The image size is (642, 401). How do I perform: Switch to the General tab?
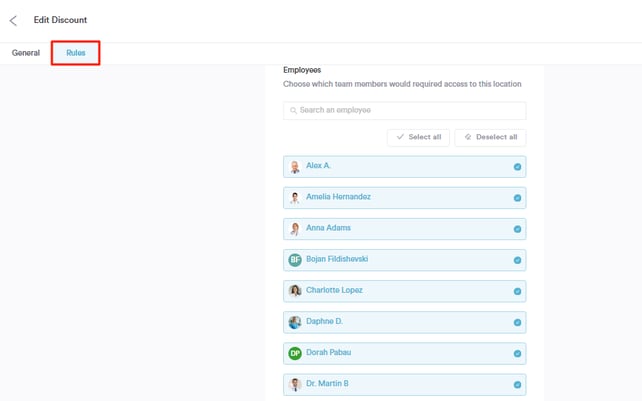point(26,53)
